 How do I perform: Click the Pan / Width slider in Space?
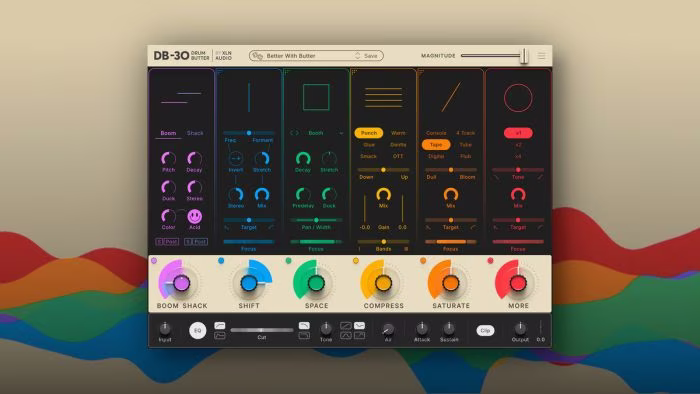316,220
